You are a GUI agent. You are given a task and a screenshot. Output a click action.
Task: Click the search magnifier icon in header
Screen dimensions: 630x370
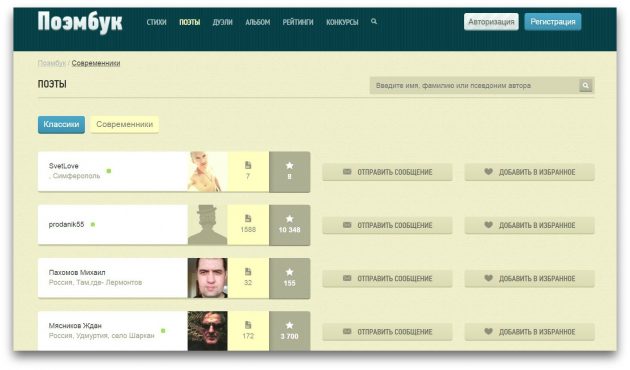click(x=374, y=22)
